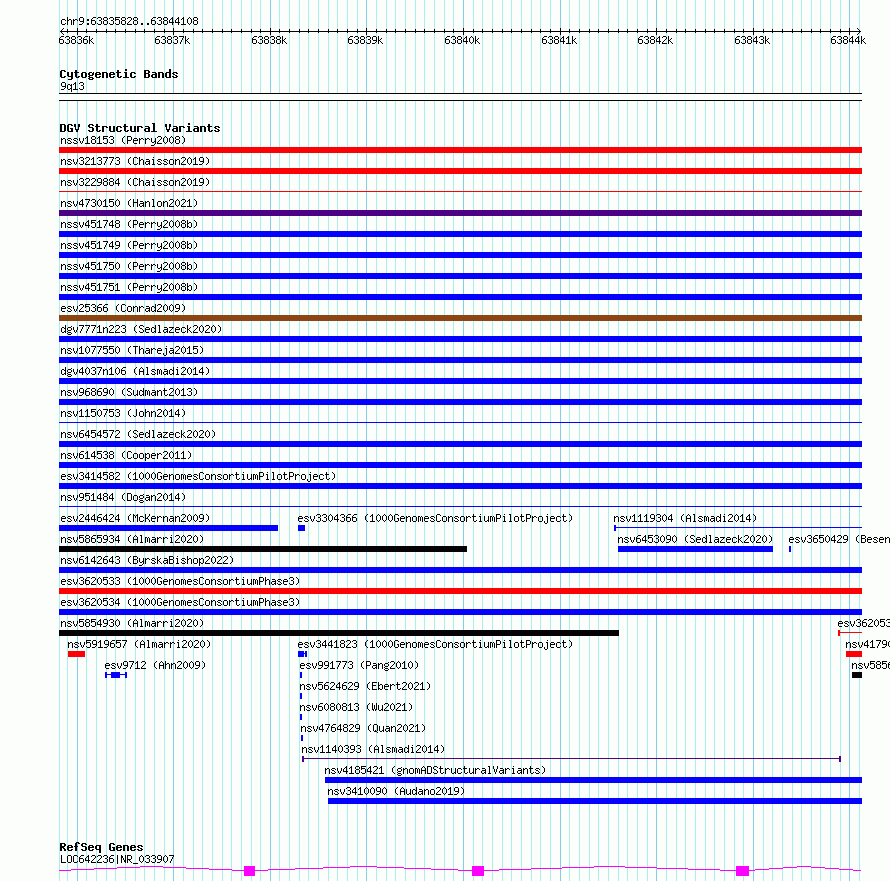This screenshot has width=890, height=881.
Task: Click nsv3410090 (Audano2019) label
Action: pyautogui.click(x=396, y=791)
